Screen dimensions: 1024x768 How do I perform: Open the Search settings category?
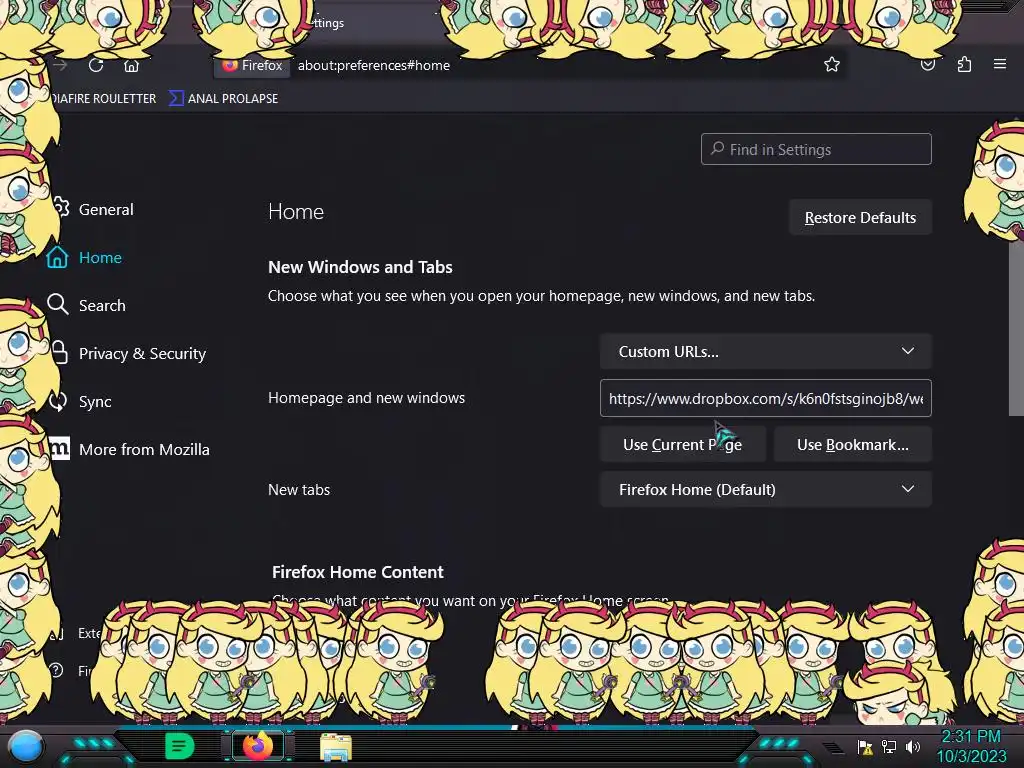pyautogui.click(x=86, y=305)
